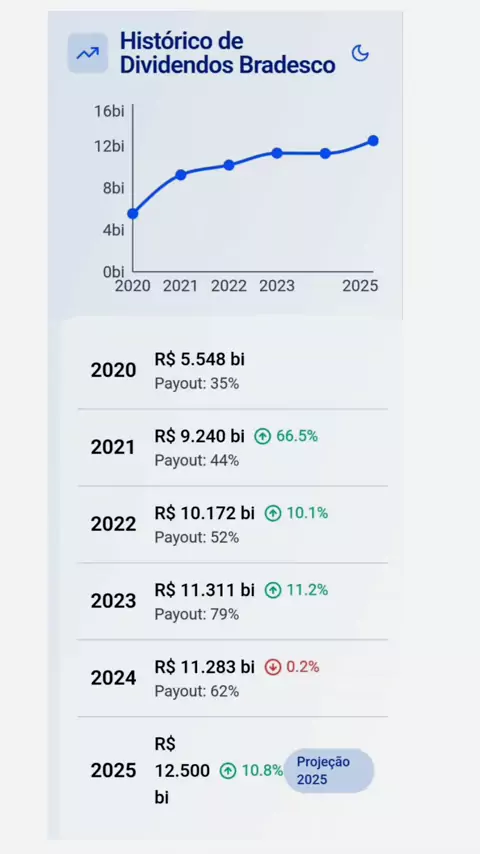Open the 2023 row showing R$ 11.311 bi
480x854 pixels.
233,601
